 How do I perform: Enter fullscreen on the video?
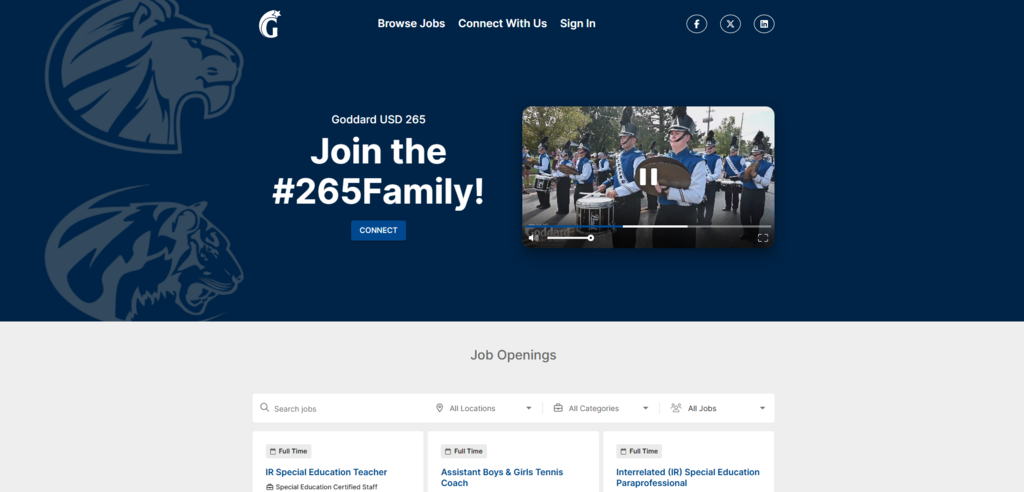point(763,238)
